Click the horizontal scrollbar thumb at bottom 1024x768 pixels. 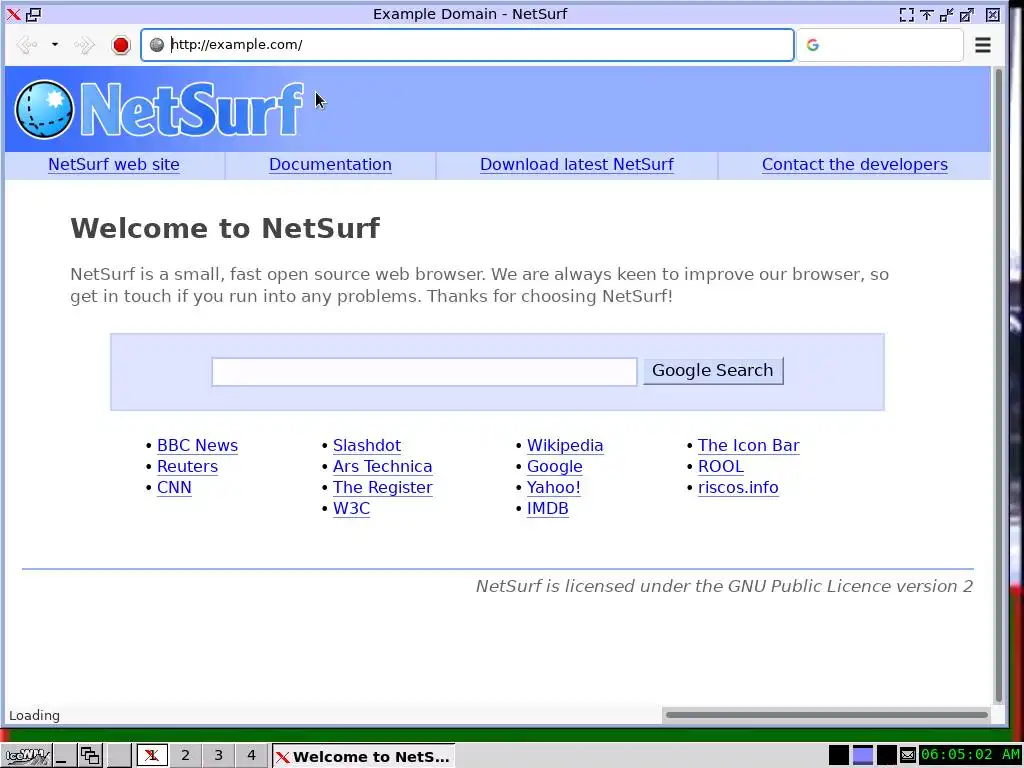[x=826, y=714]
